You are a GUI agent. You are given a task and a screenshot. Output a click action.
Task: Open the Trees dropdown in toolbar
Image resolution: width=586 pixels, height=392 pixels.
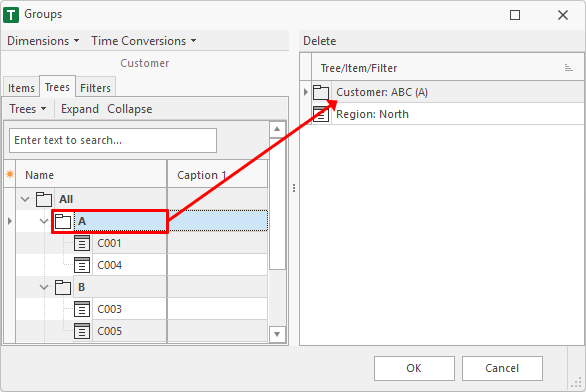(x=28, y=109)
